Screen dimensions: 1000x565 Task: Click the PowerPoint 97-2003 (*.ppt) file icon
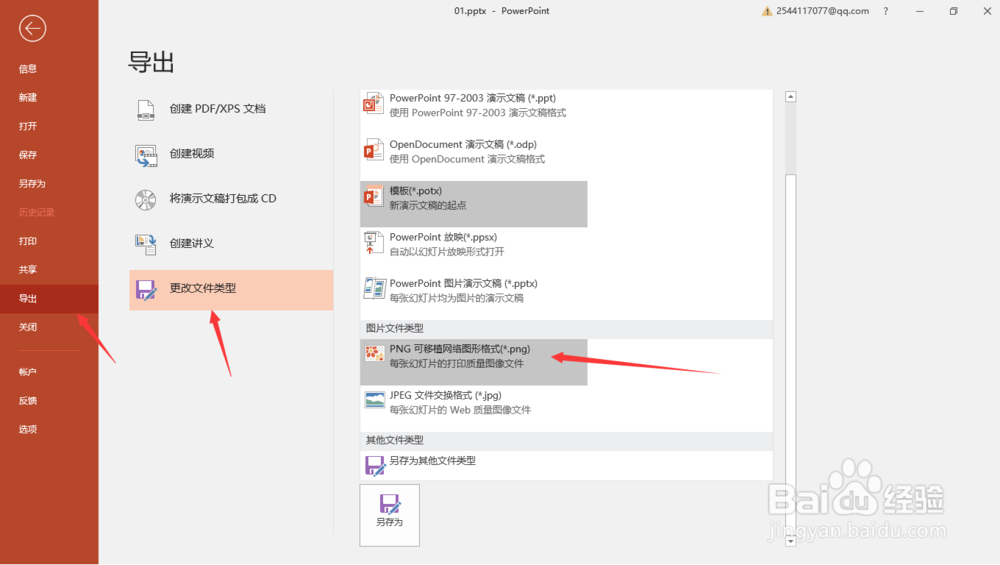point(374,104)
